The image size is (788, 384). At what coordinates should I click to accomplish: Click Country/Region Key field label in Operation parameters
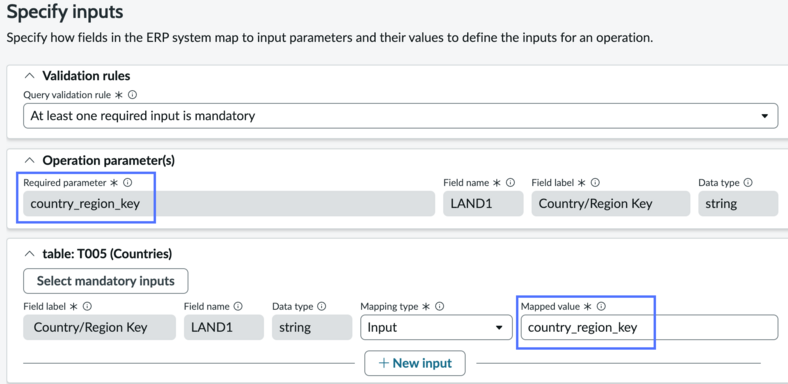point(611,204)
